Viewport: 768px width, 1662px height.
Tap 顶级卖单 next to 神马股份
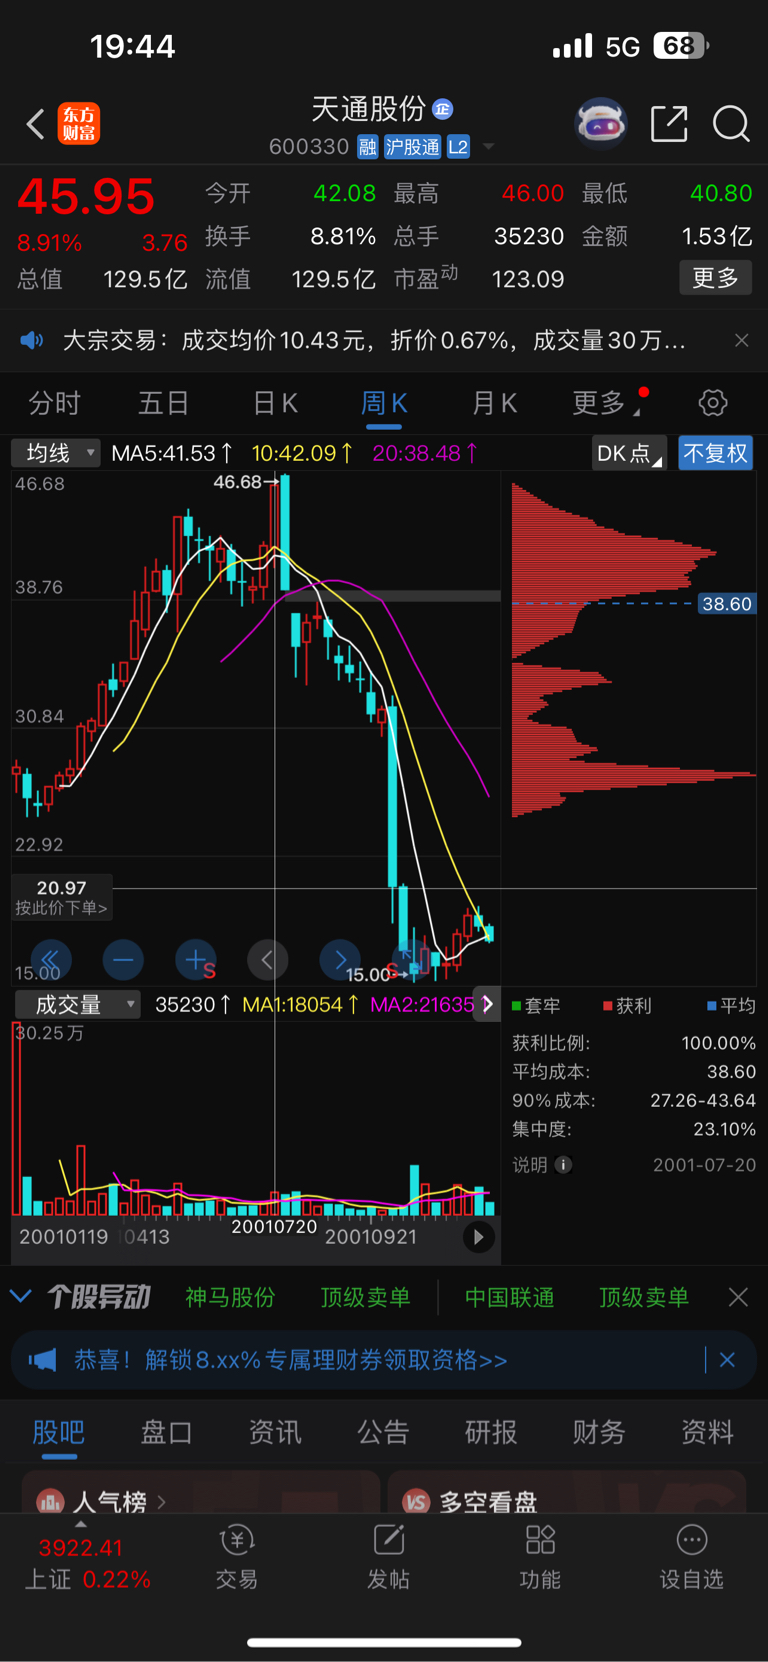(x=365, y=1297)
